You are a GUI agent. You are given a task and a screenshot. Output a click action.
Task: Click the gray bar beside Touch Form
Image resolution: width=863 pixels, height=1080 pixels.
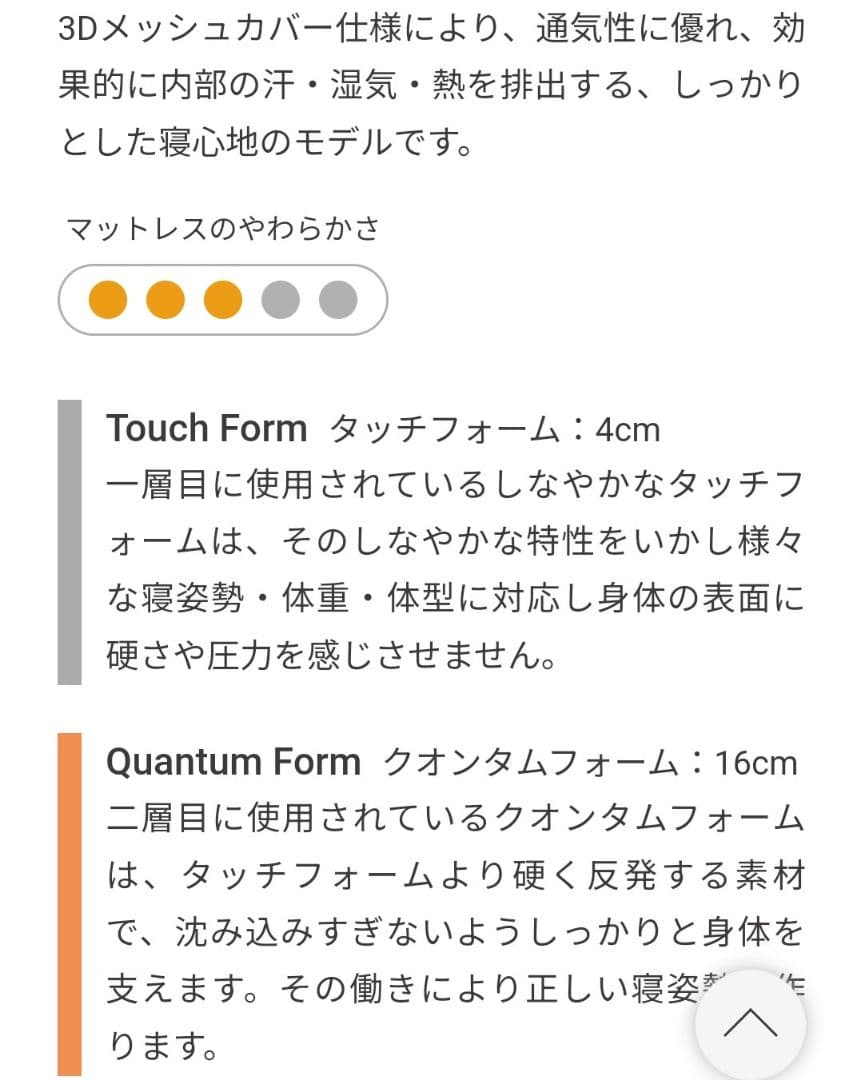(x=69, y=542)
